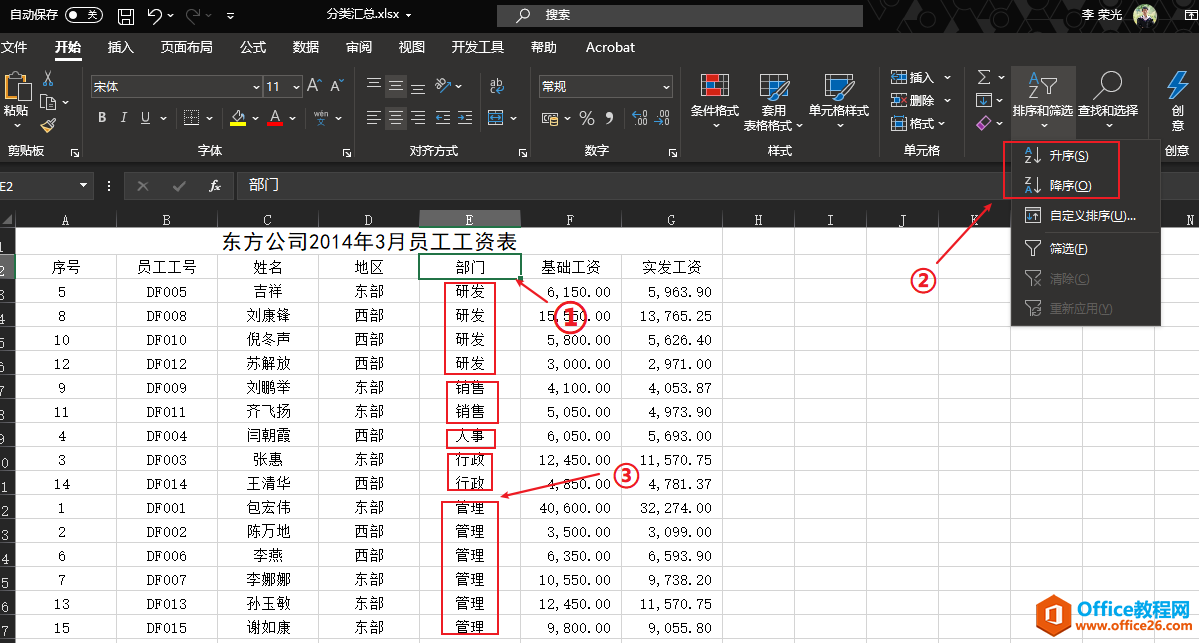
Task: Toggle Bold formatting
Action: coord(102,118)
